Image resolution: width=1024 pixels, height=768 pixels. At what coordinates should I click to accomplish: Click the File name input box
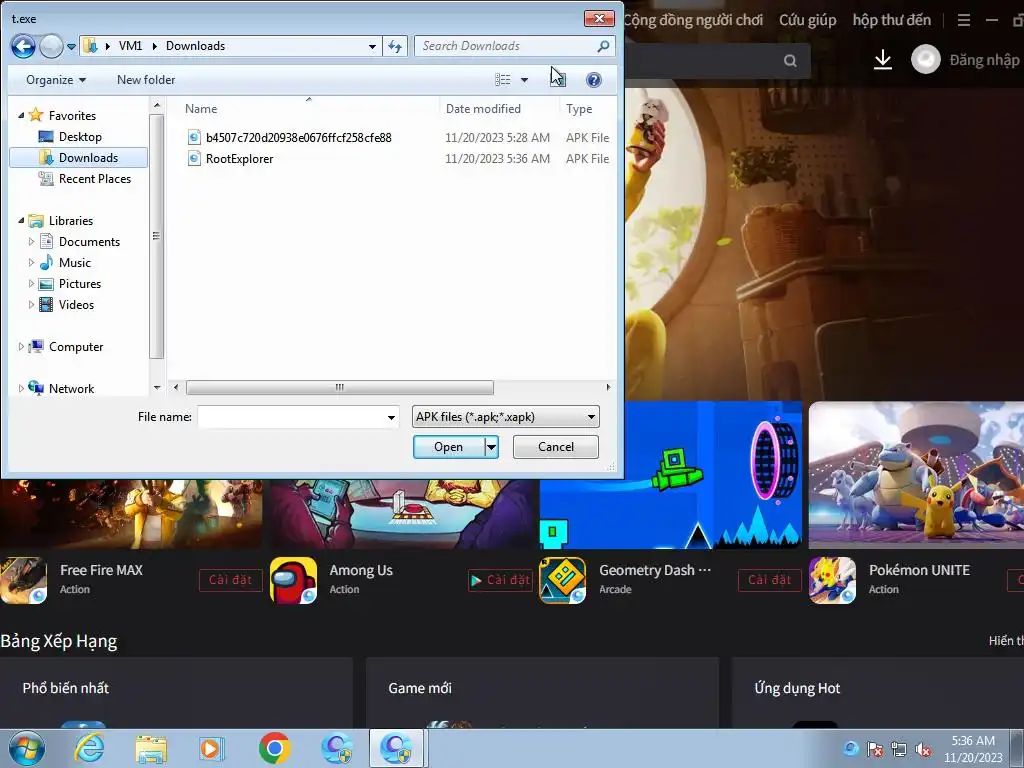click(291, 417)
